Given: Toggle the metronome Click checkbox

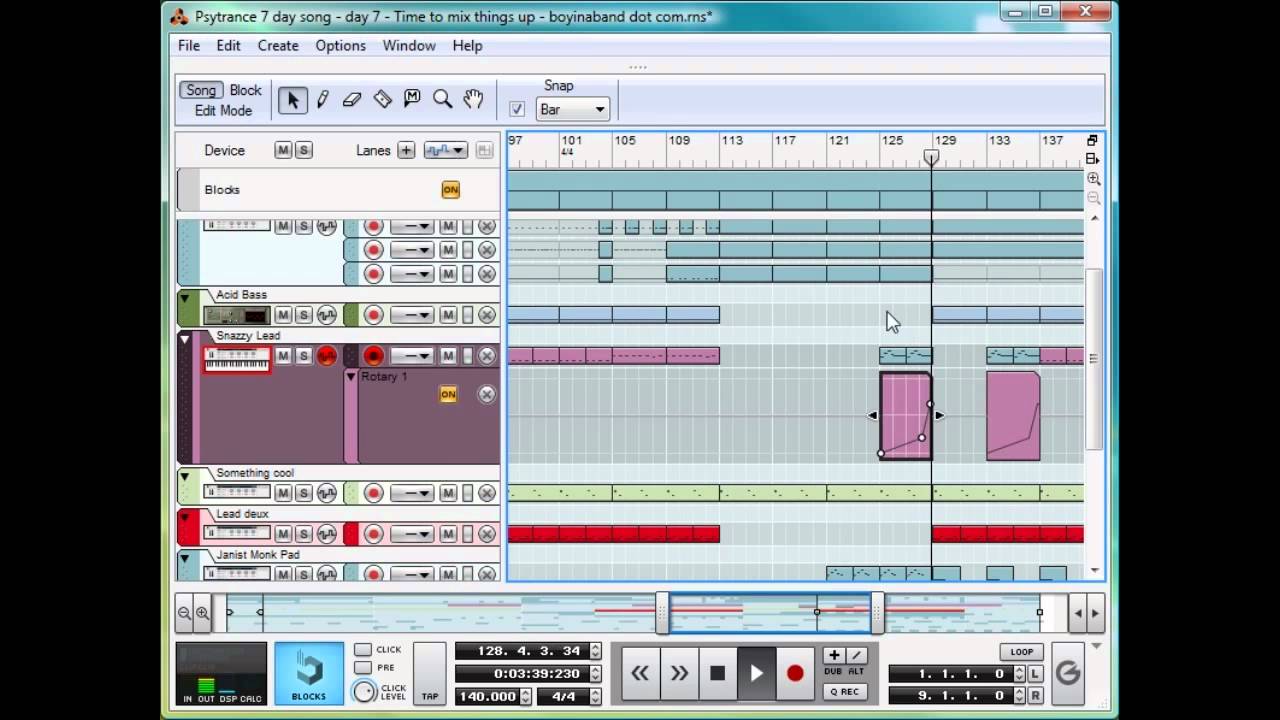Looking at the screenshot, I should click(362, 650).
